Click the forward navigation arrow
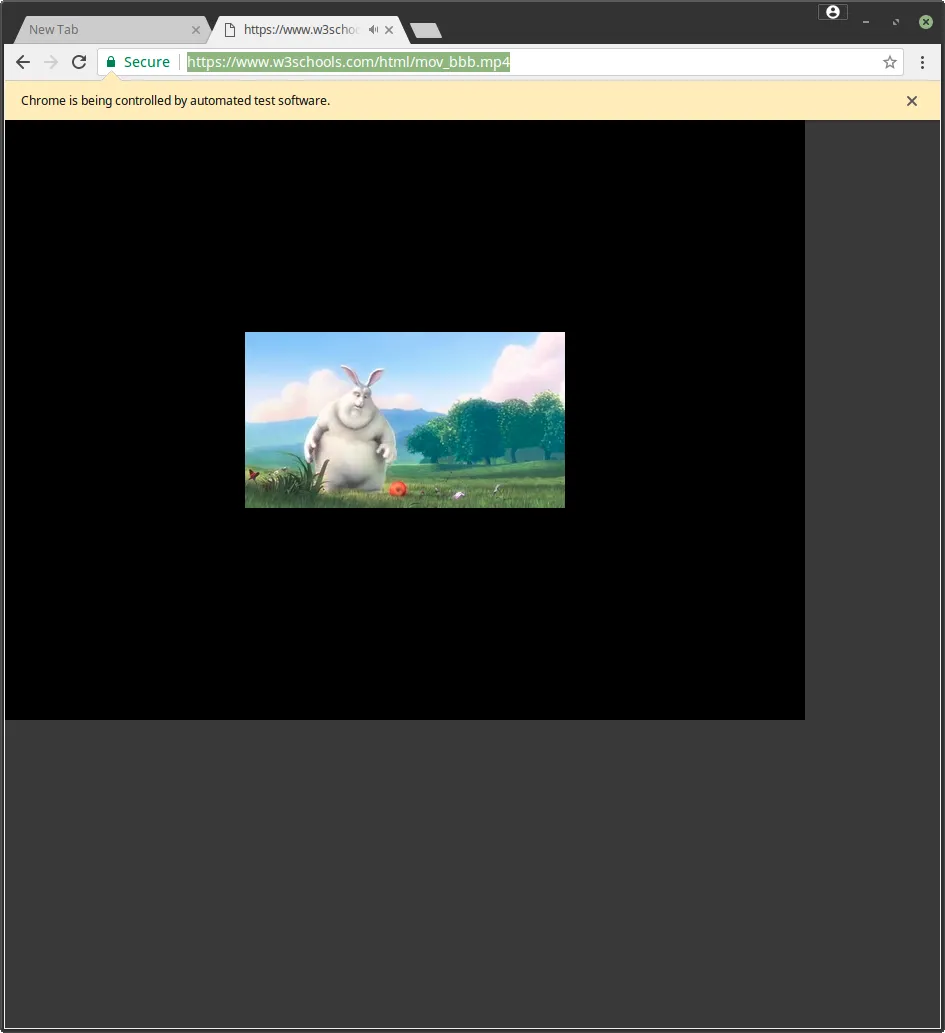 (51, 62)
